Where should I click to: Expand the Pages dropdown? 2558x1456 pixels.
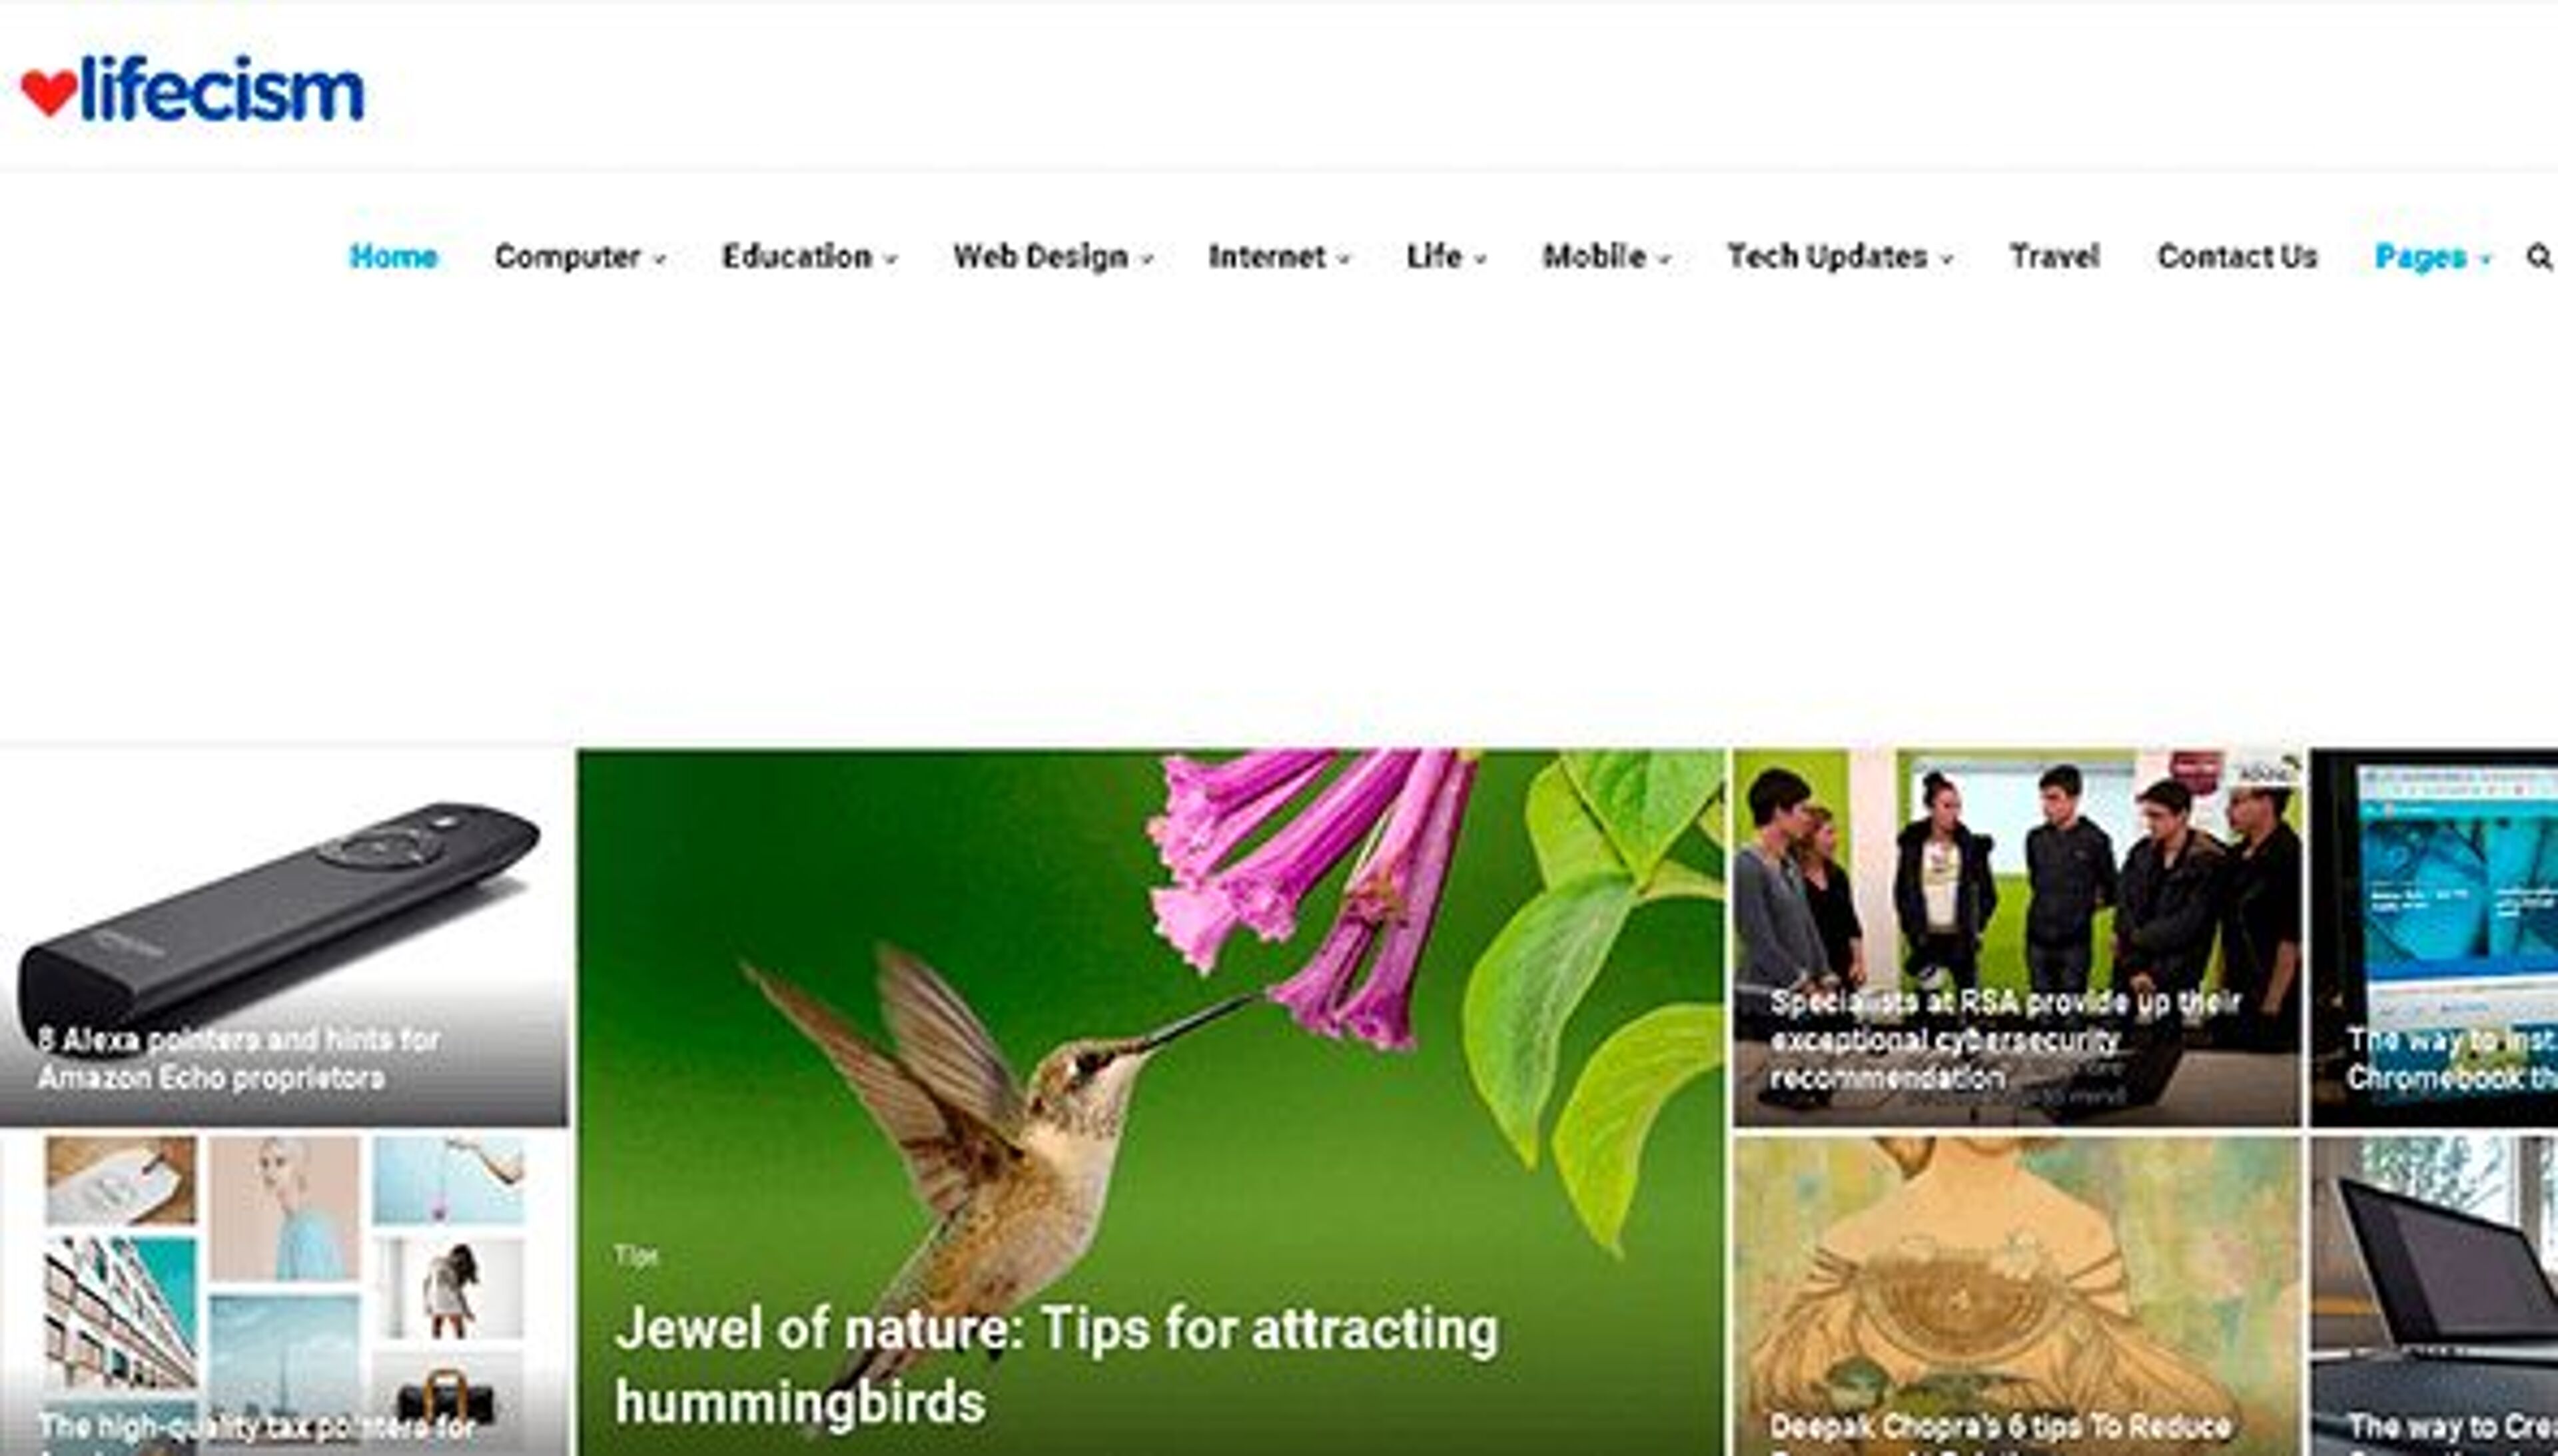pos(2432,257)
